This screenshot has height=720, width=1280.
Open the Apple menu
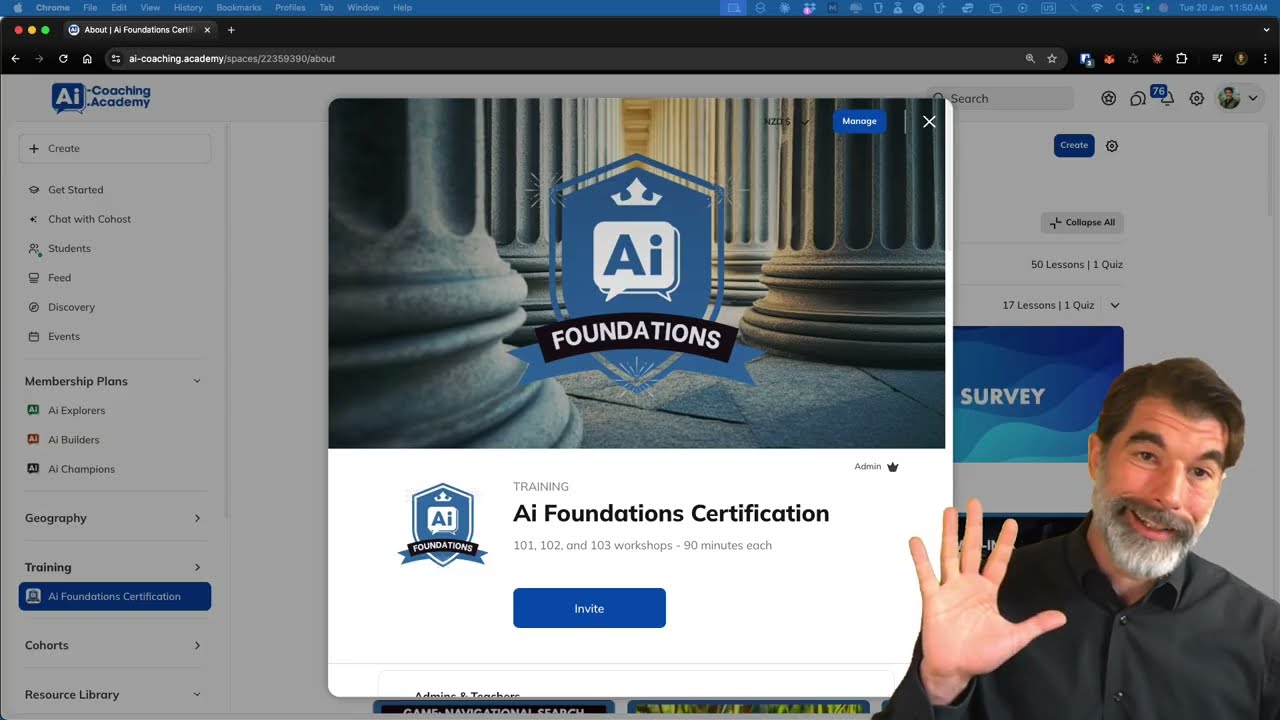[x=17, y=8]
